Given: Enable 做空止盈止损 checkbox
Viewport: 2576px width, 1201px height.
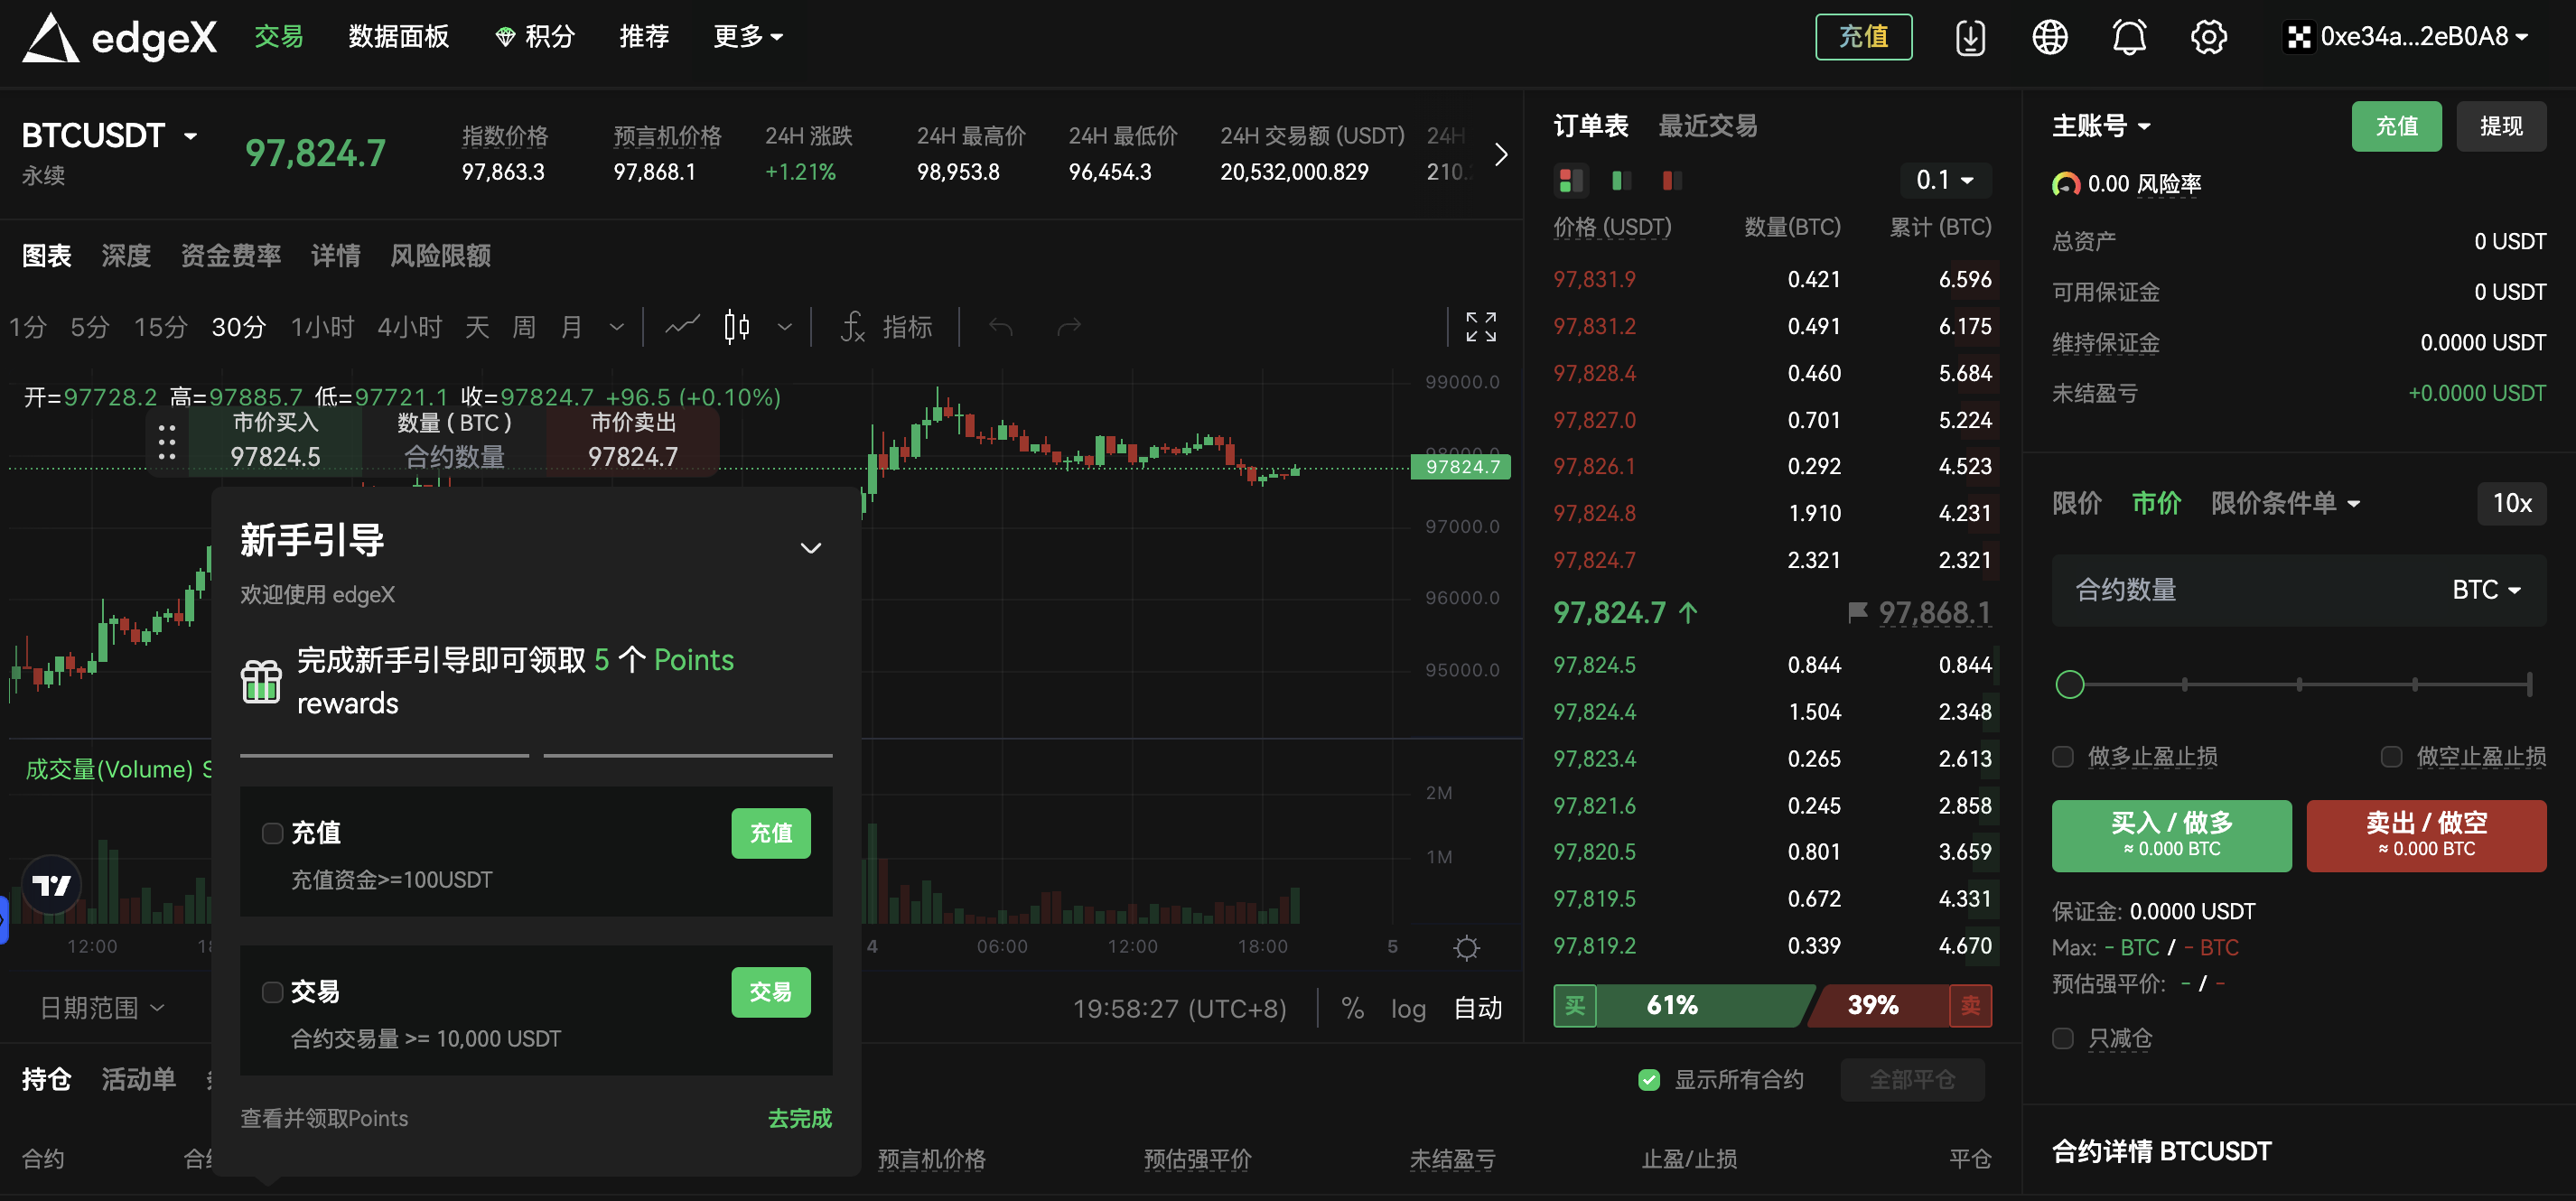Looking at the screenshot, I should [x=2391, y=756].
